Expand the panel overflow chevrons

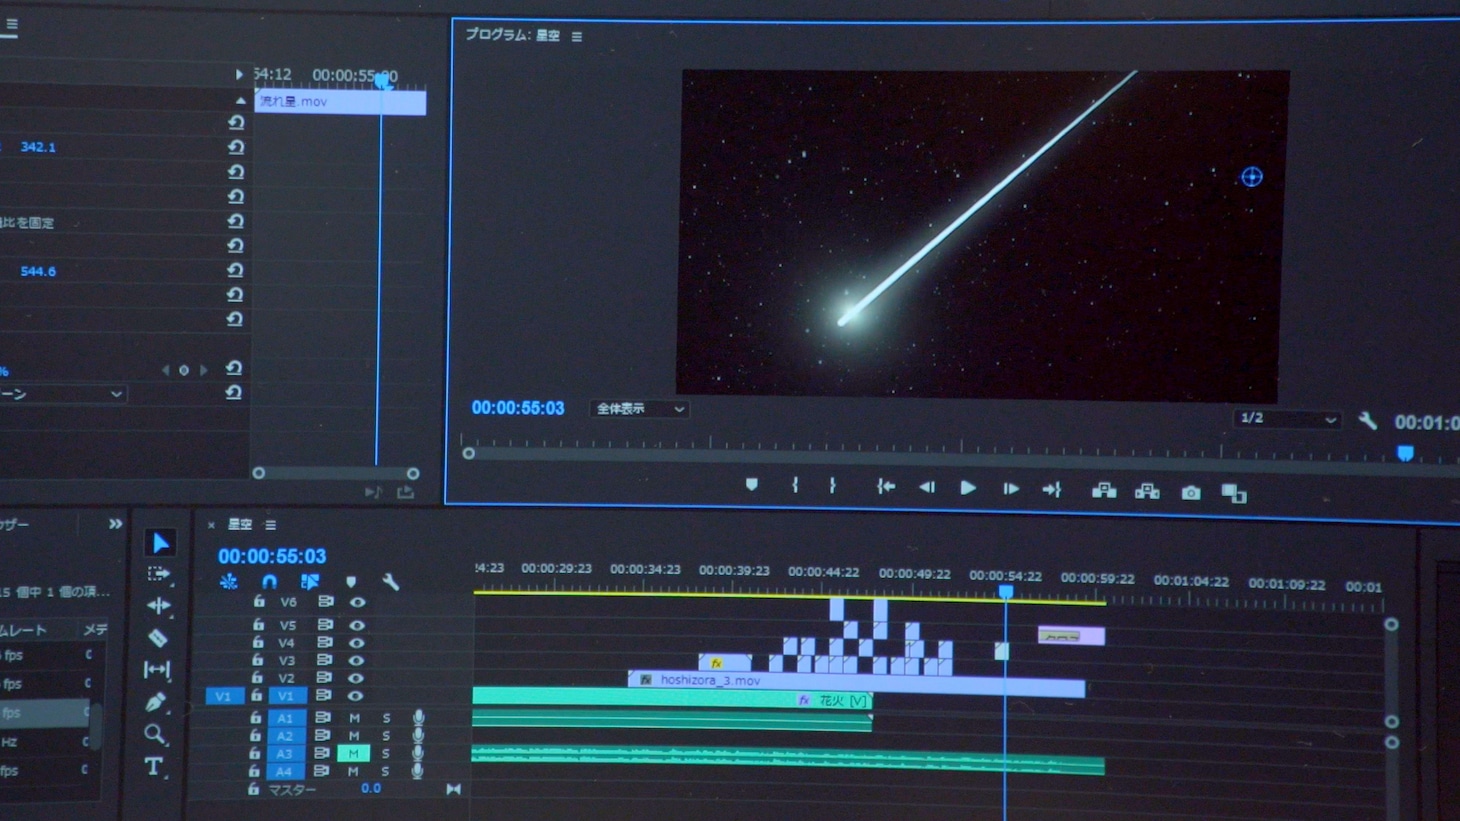pyautogui.click(x=115, y=524)
